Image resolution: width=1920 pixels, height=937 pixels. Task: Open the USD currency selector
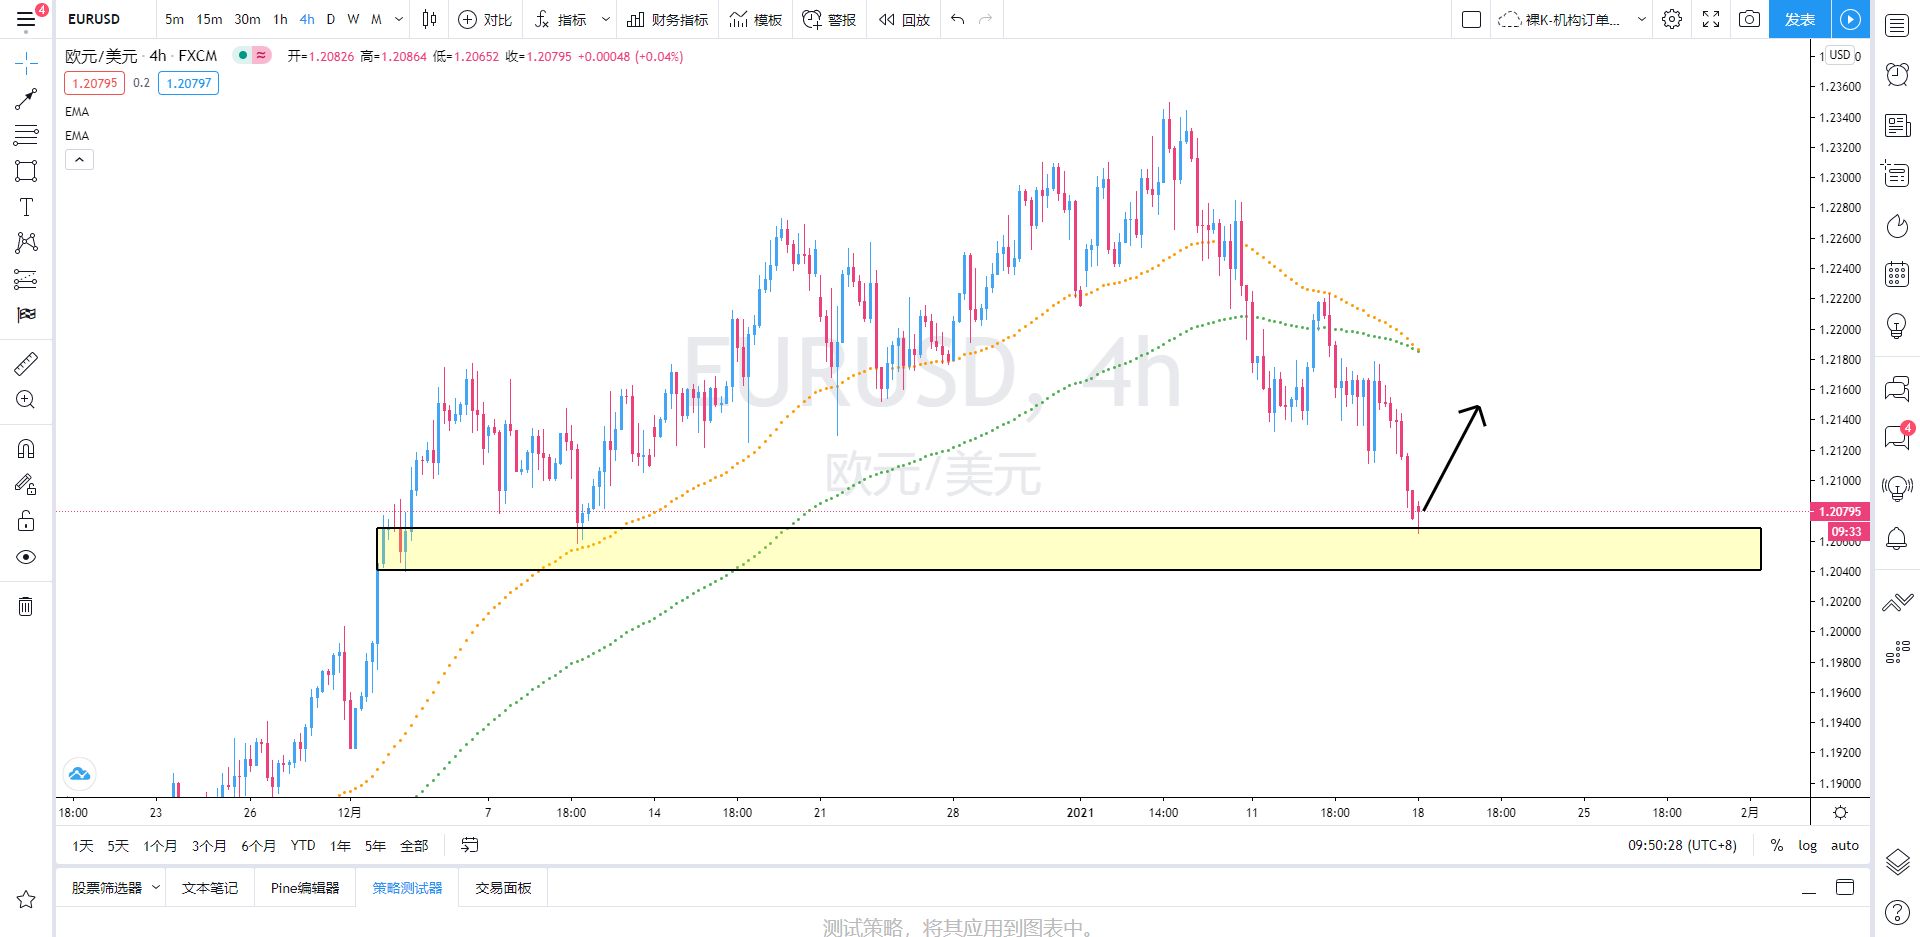[x=1840, y=55]
